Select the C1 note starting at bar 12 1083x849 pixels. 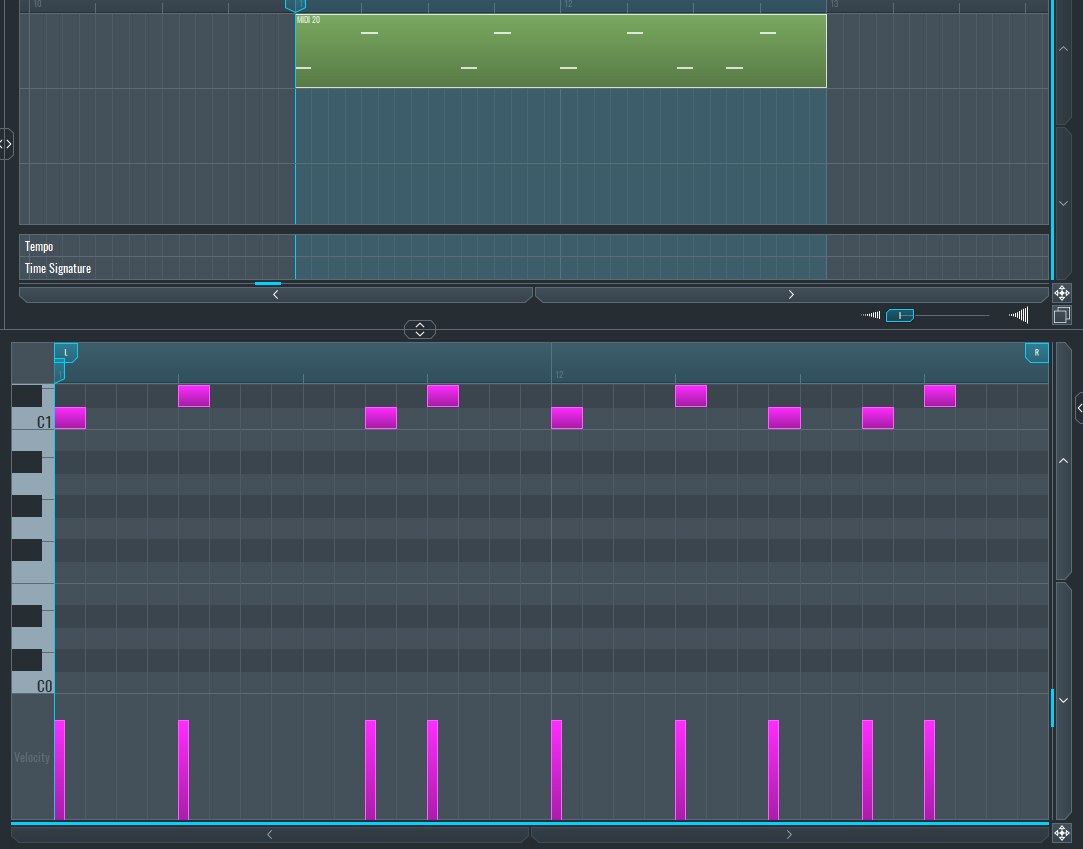coord(567,418)
